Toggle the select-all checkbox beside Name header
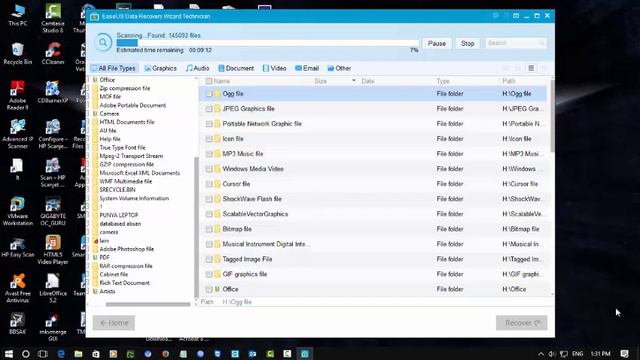This screenshot has height=360, width=640. [209, 81]
